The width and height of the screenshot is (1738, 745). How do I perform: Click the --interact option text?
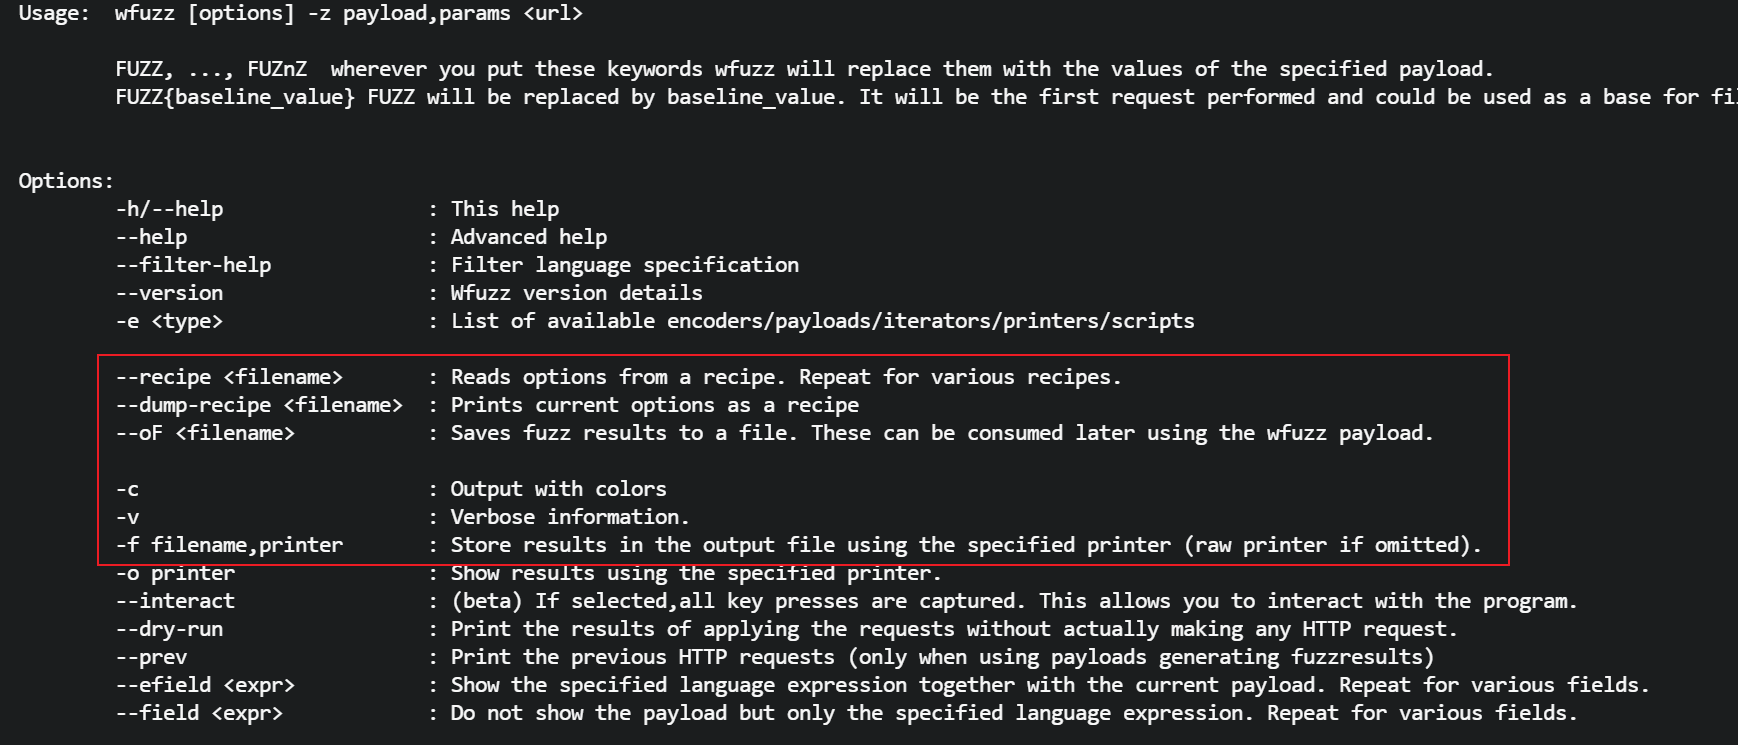175,601
